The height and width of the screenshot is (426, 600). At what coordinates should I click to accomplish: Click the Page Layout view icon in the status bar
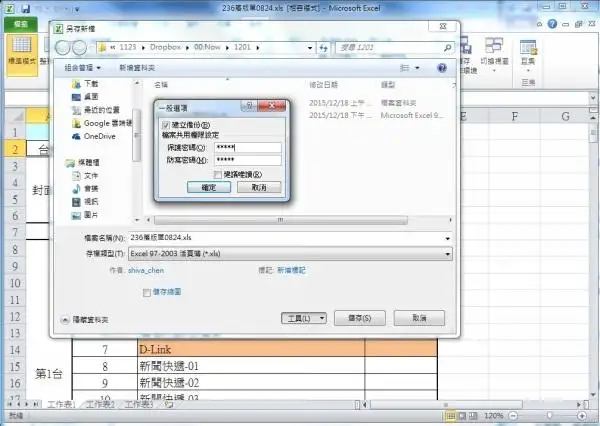point(462,416)
